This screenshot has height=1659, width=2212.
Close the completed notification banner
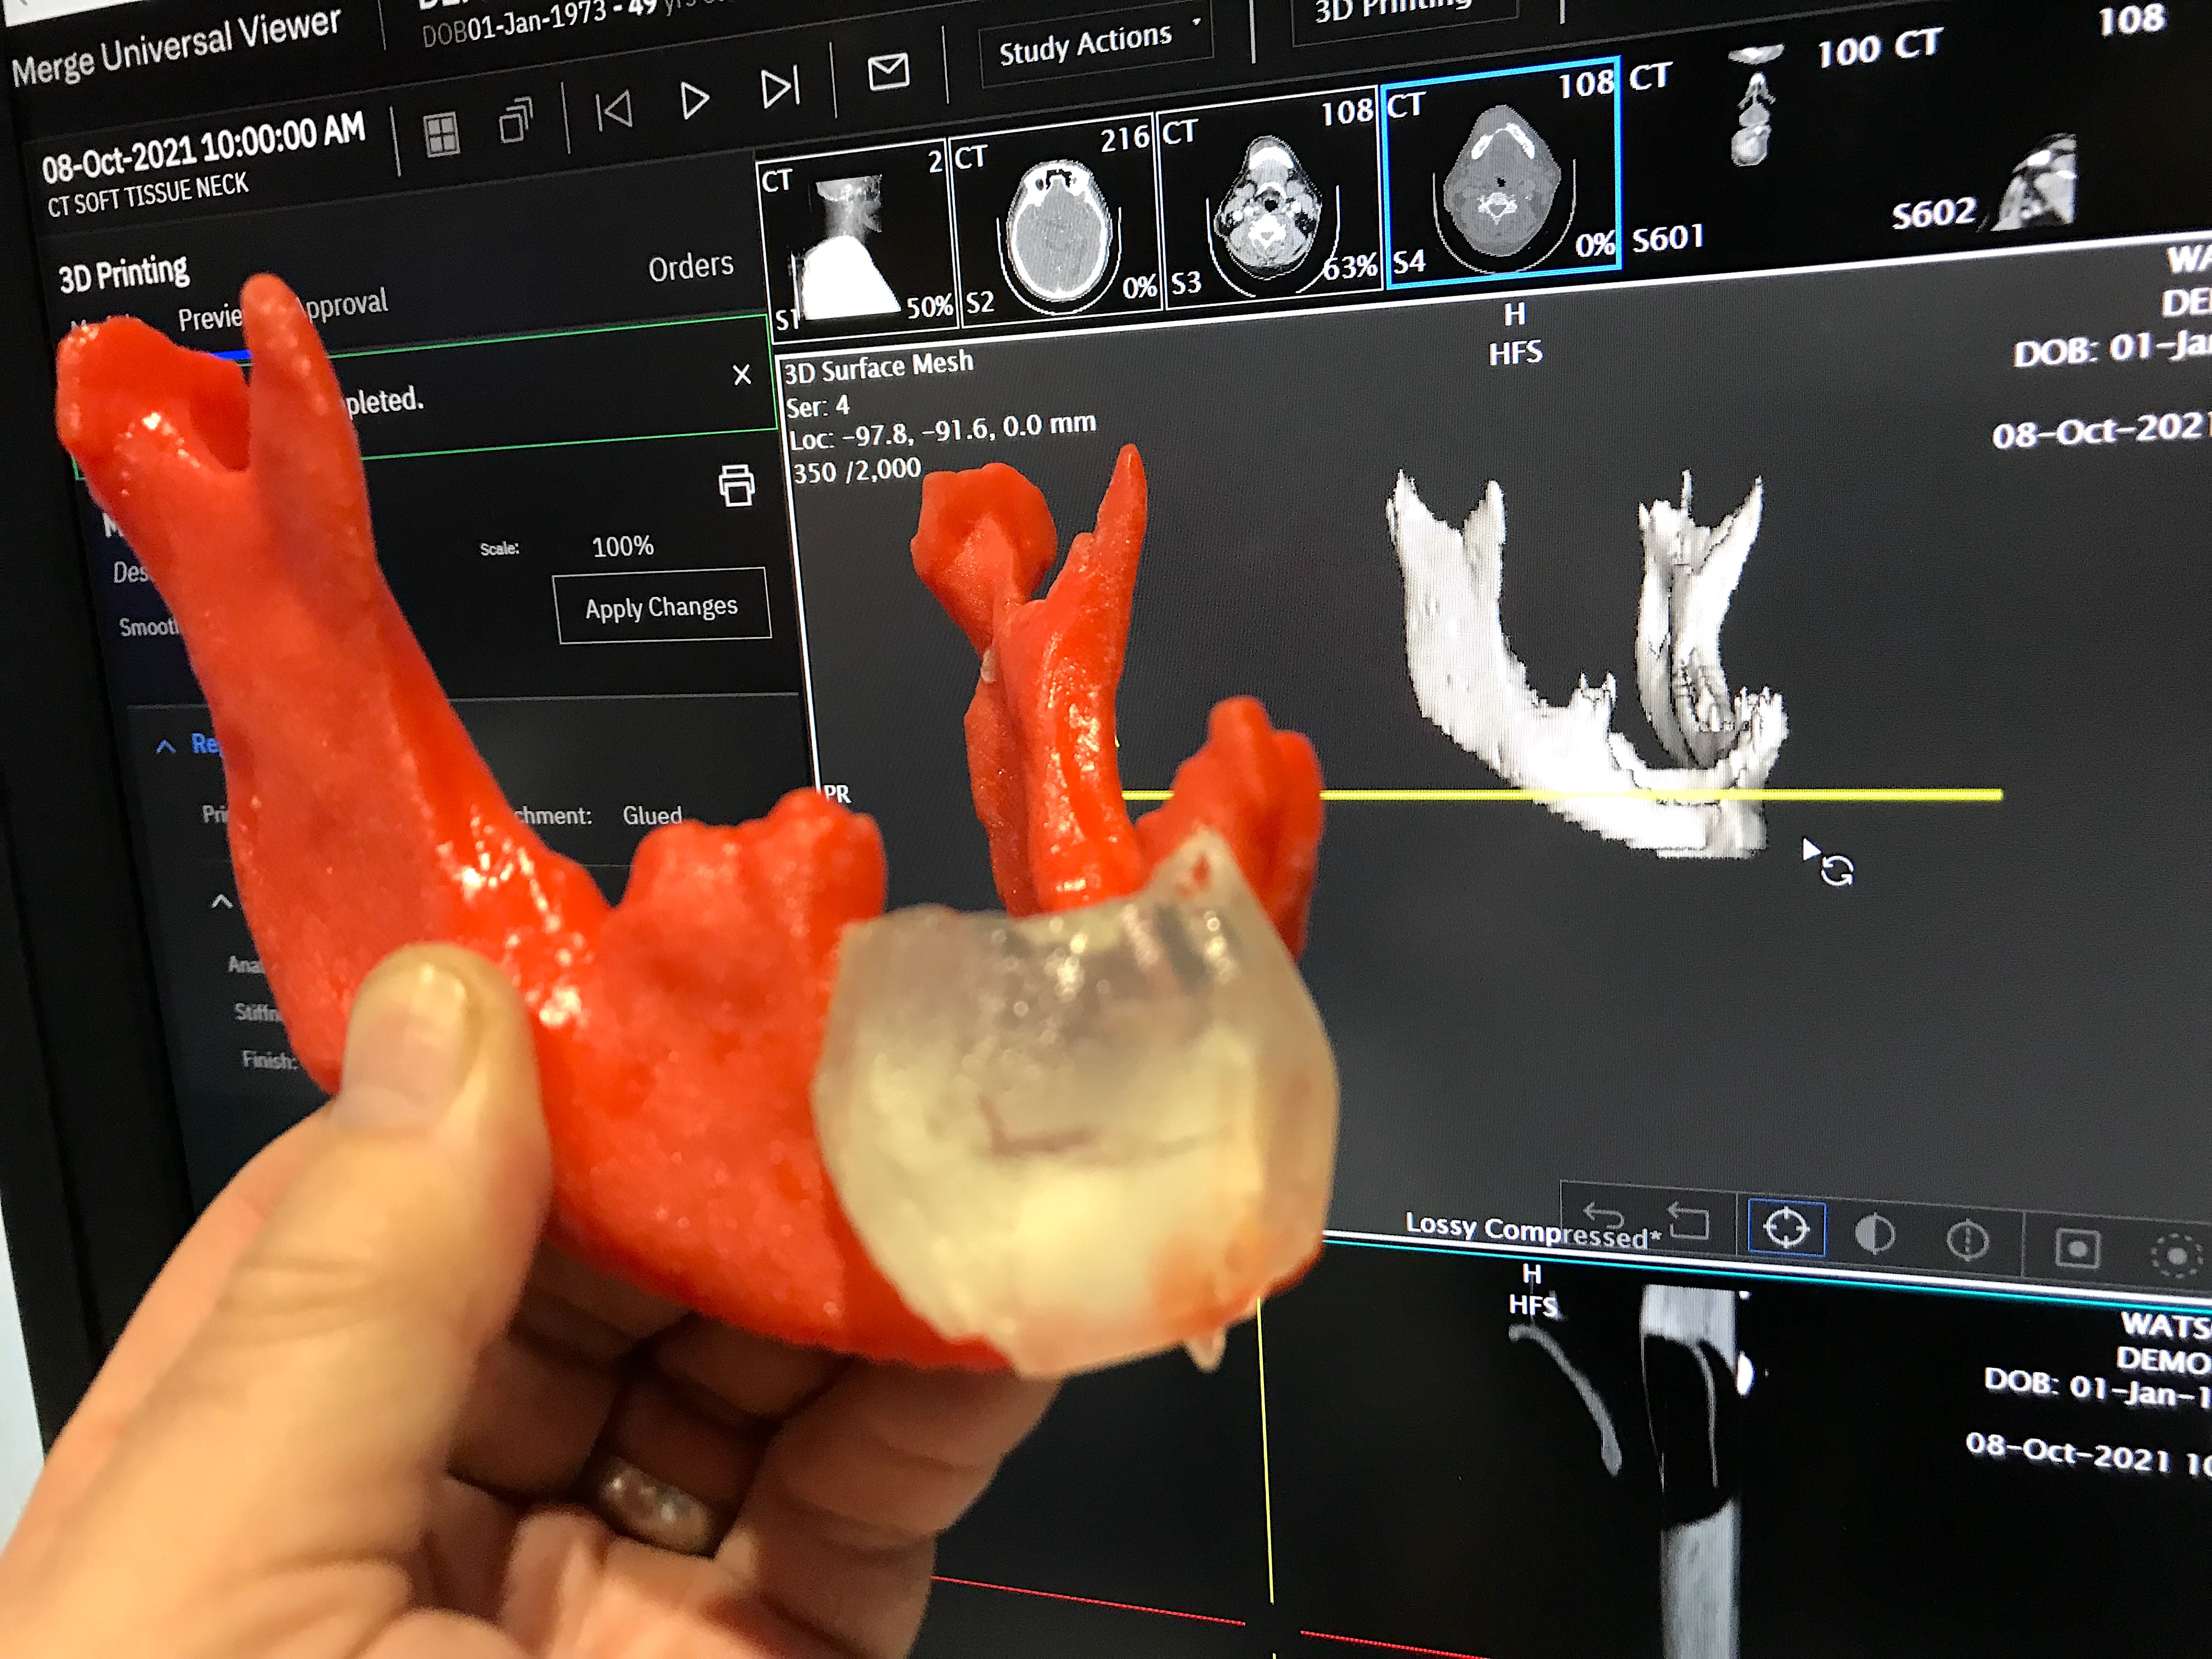point(741,375)
